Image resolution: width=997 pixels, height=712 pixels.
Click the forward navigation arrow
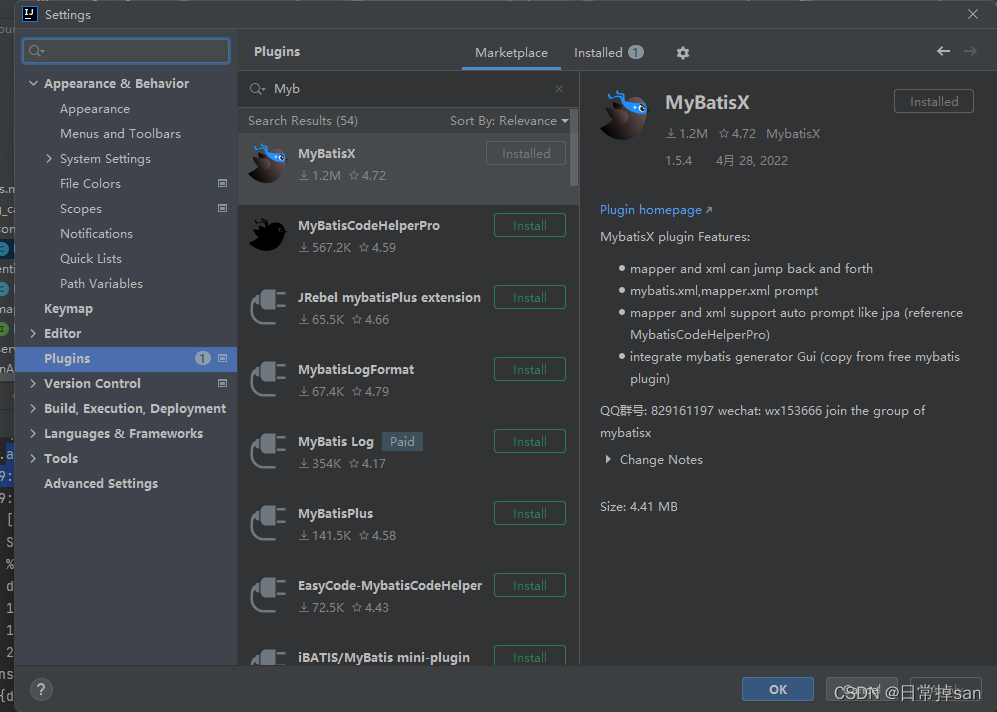[x=970, y=51]
